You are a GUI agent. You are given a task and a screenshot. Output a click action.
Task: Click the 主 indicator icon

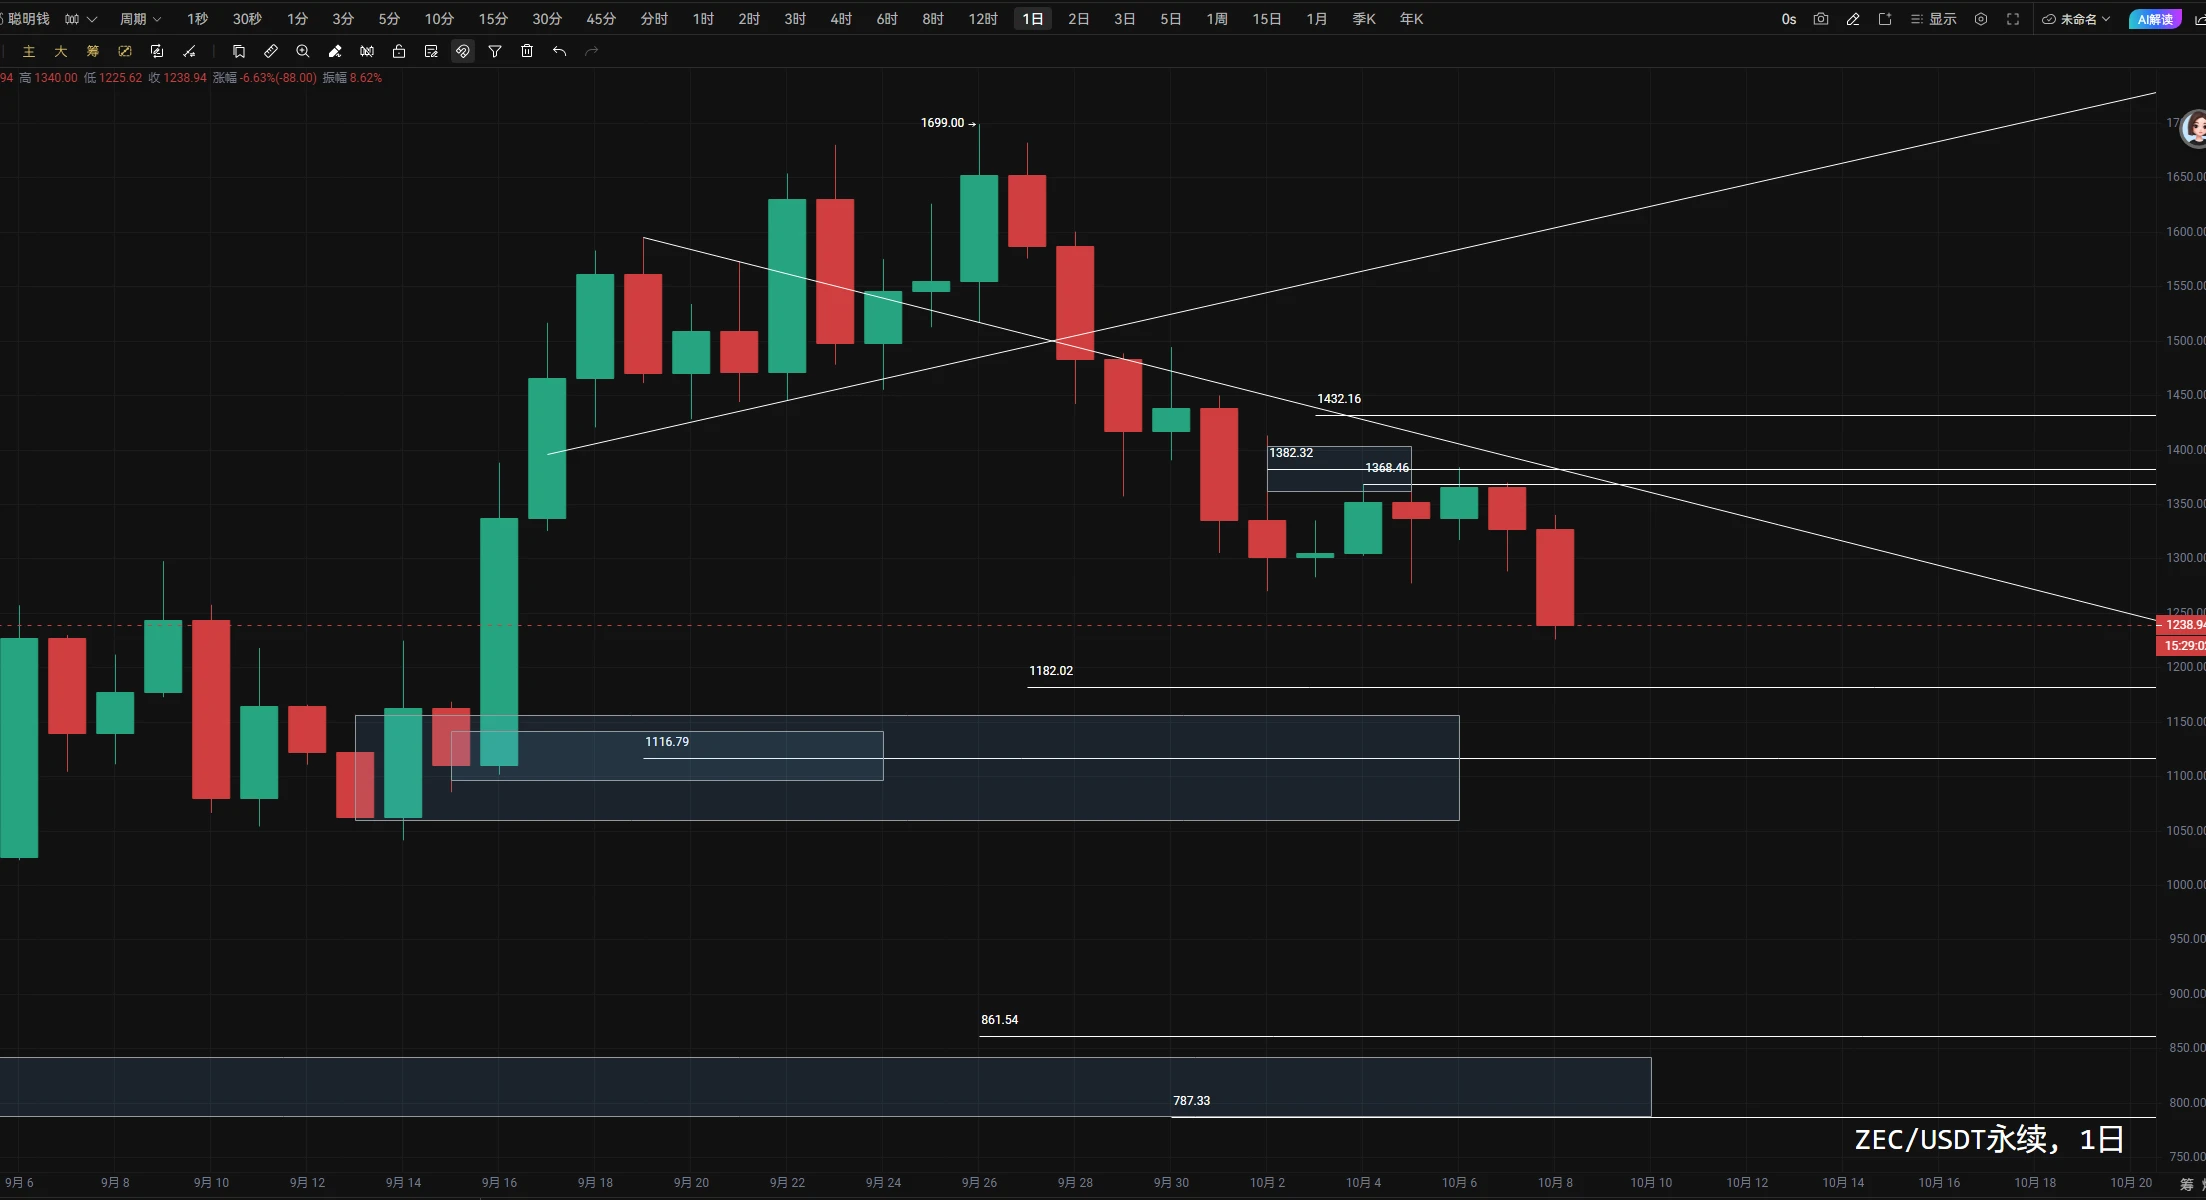click(x=29, y=51)
